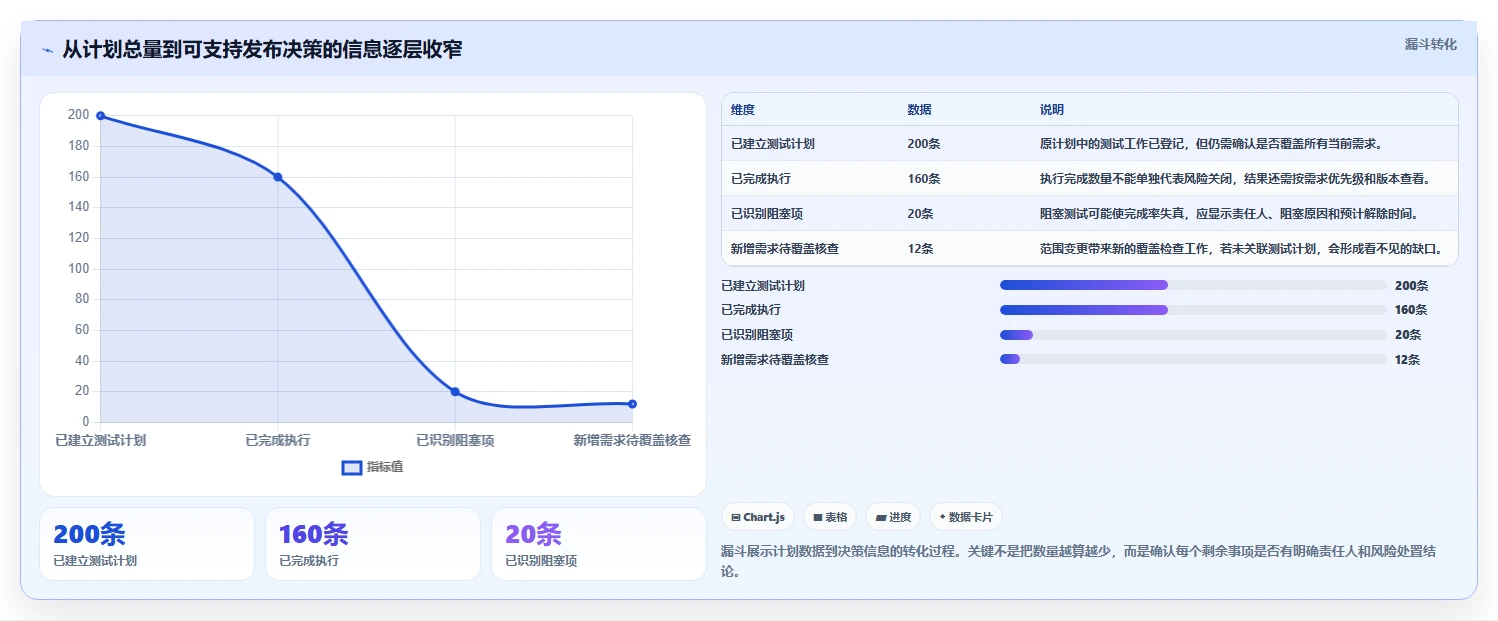The width and height of the screenshot is (1498, 621).
Task: Click the y-axis value 200
Action: pyautogui.click(x=78, y=115)
